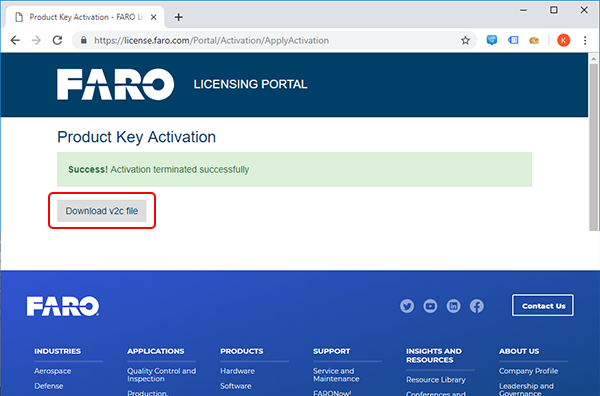Open a new tab with plus icon
This screenshot has height=396, width=600.
pyautogui.click(x=178, y=17)
